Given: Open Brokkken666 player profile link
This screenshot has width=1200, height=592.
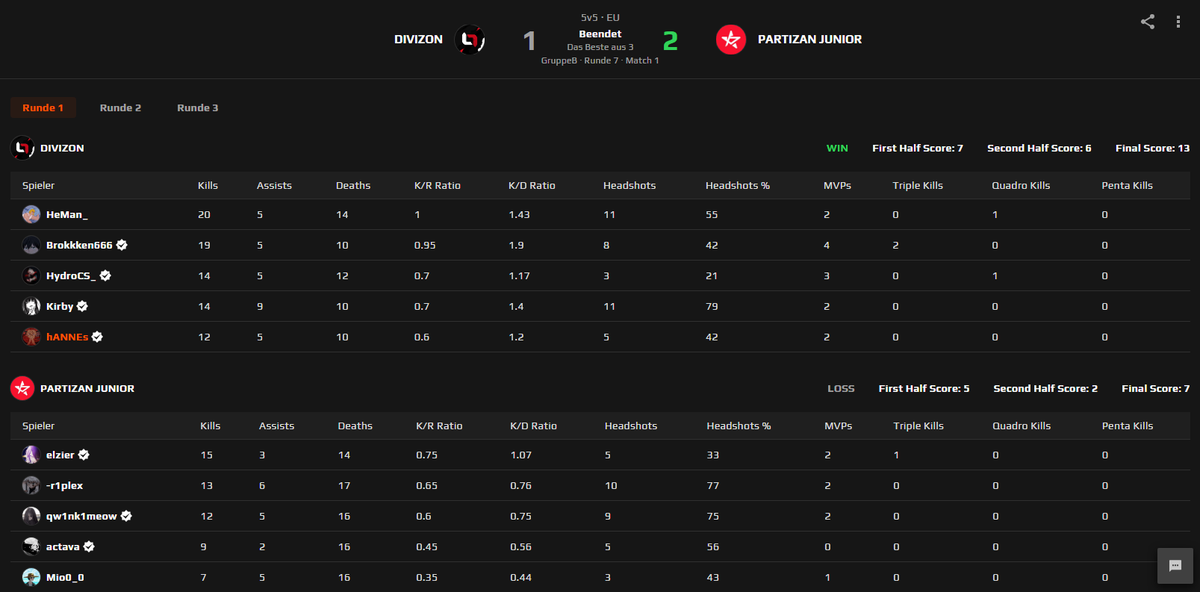Looking at the screenshot, I should 79,245.
